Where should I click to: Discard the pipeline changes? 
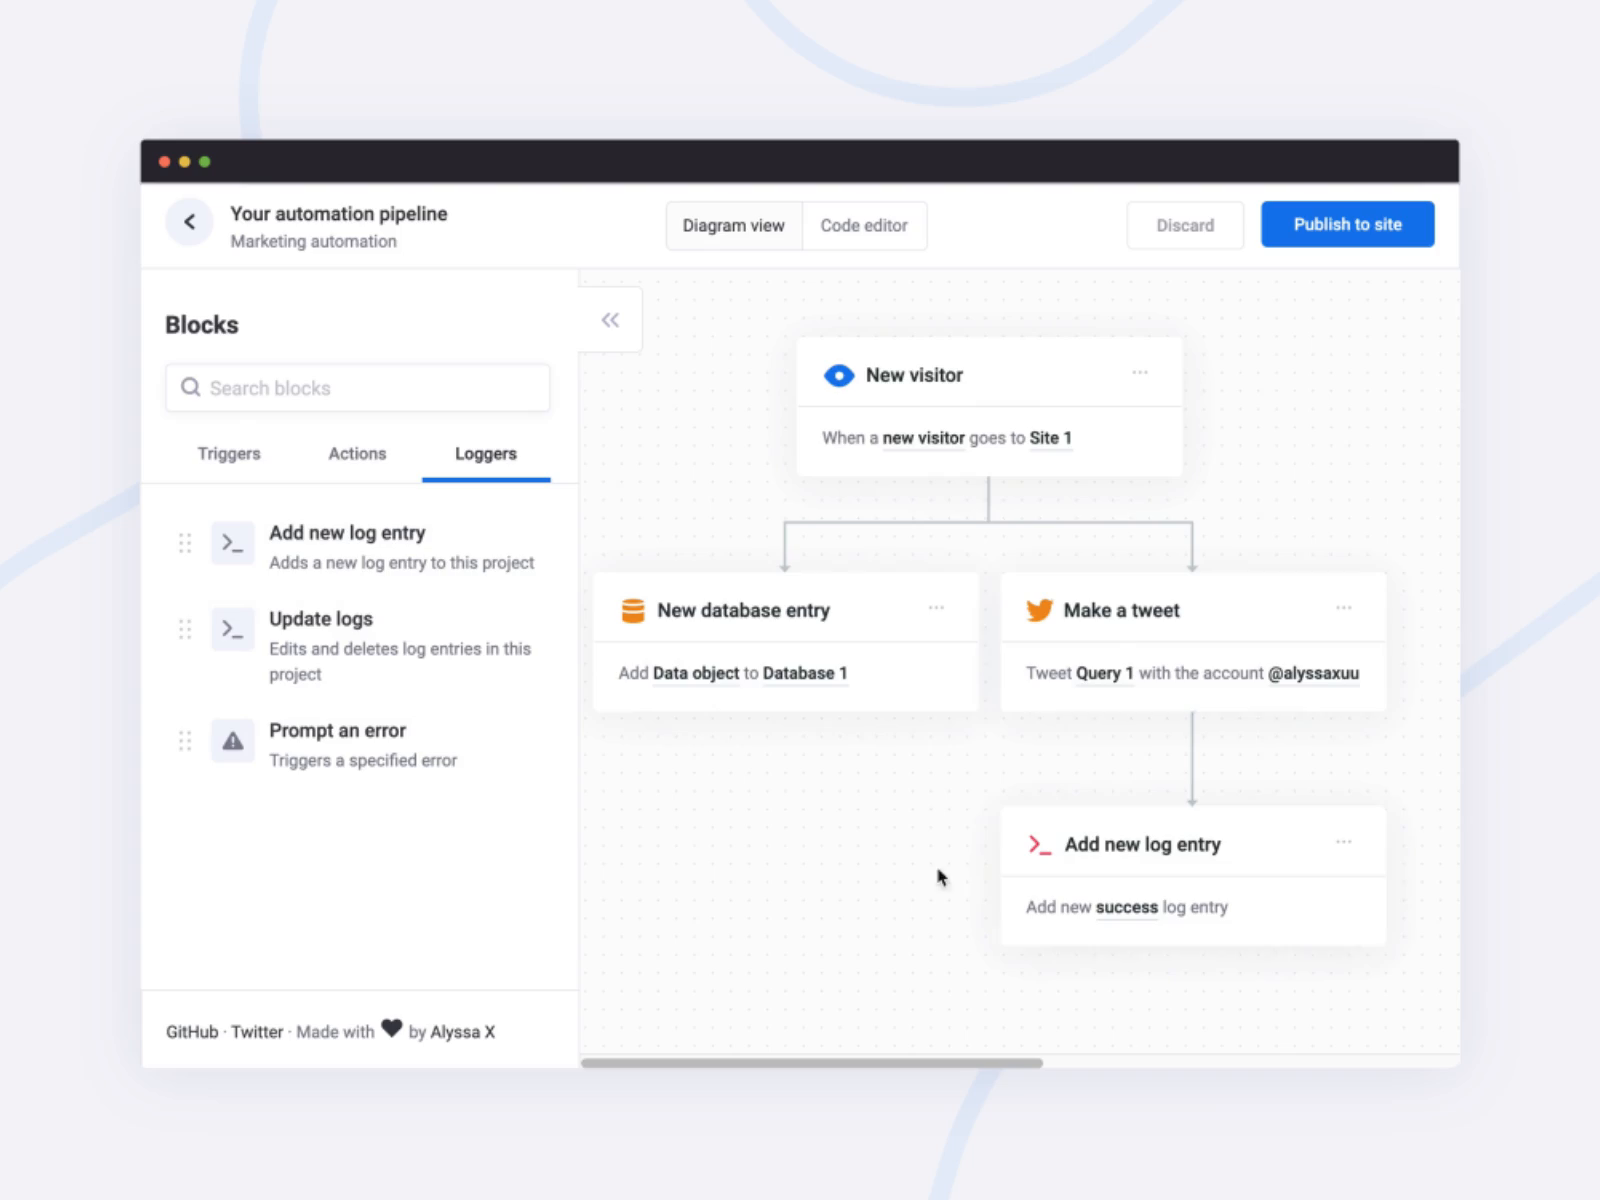(x=1184, y=225)
